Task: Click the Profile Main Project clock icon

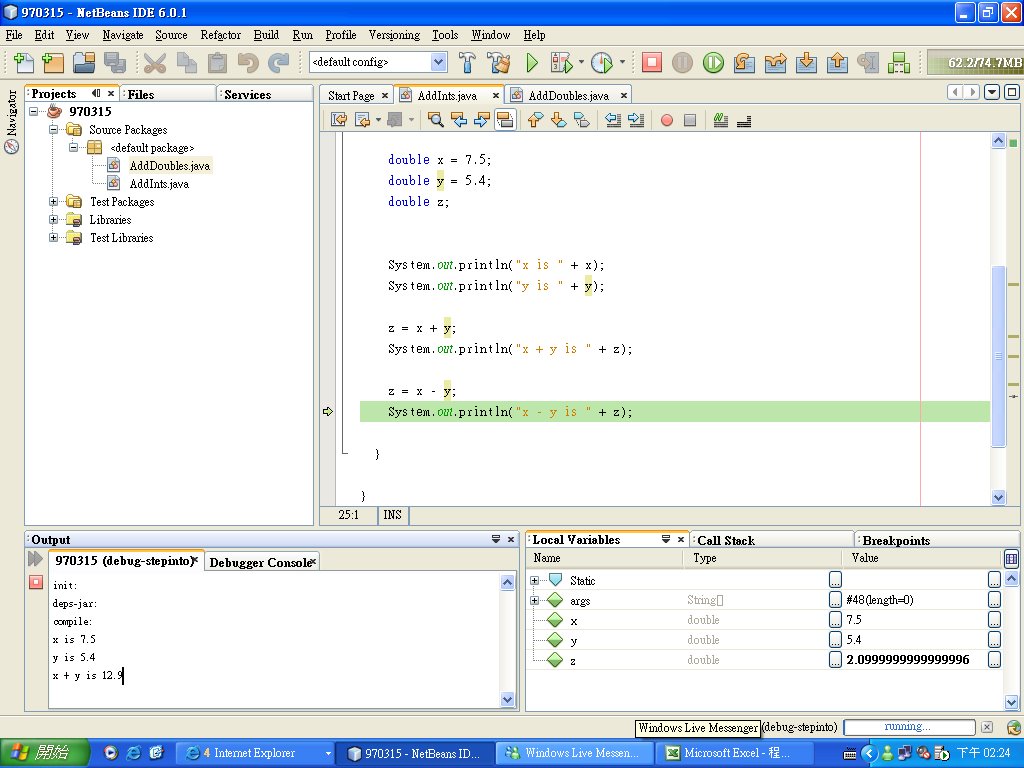Action: [601, 63]
